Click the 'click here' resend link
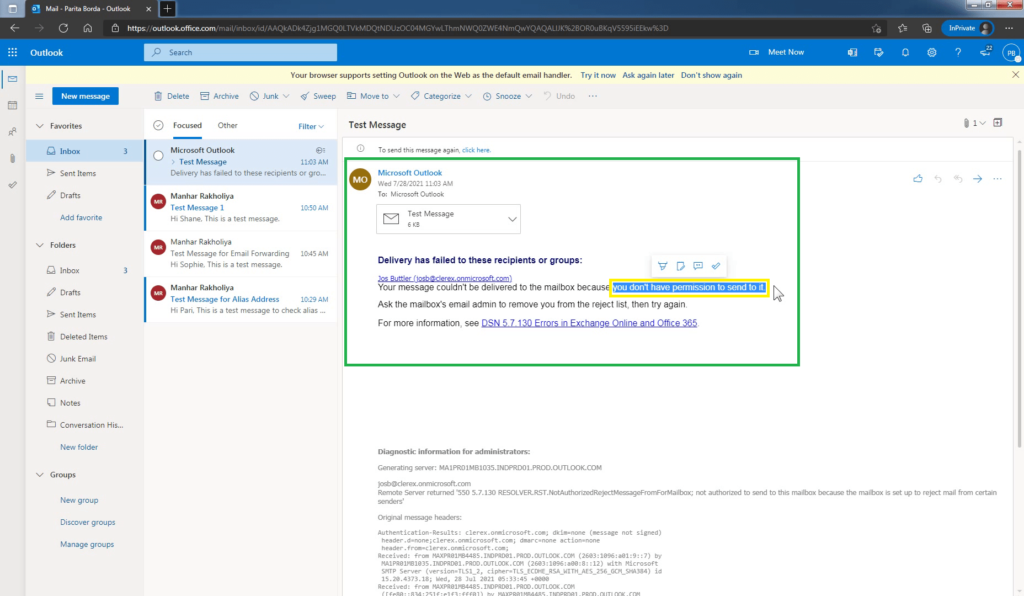 point(475,150)
